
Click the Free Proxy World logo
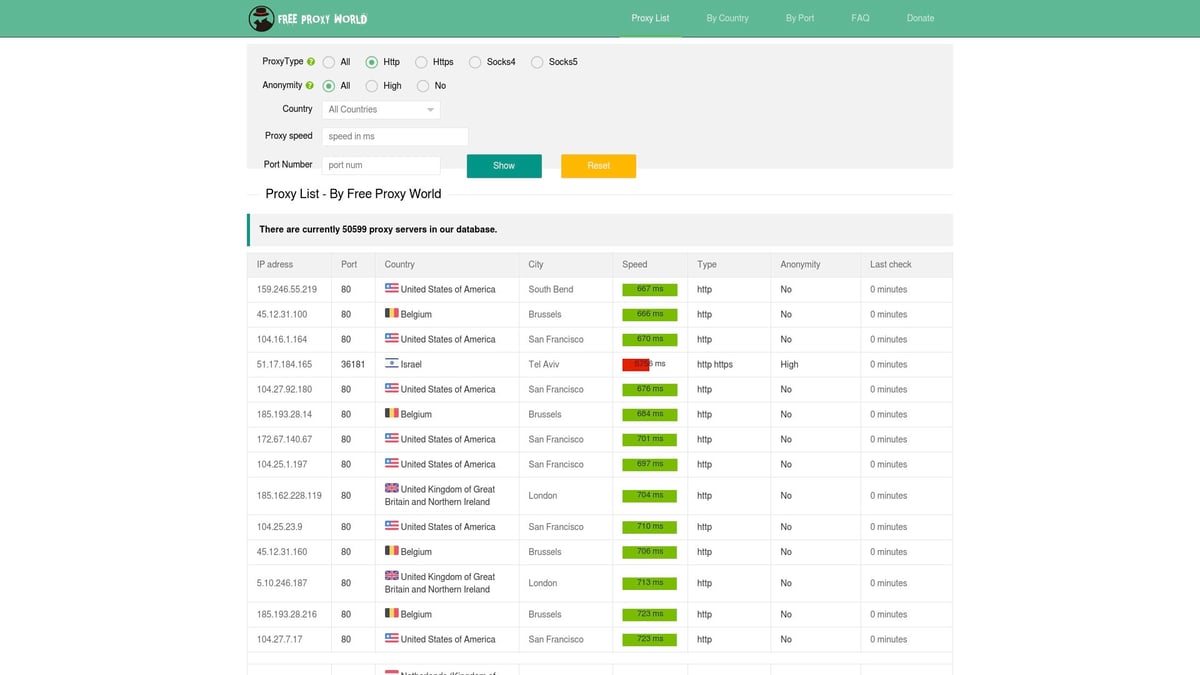(308, 18)
